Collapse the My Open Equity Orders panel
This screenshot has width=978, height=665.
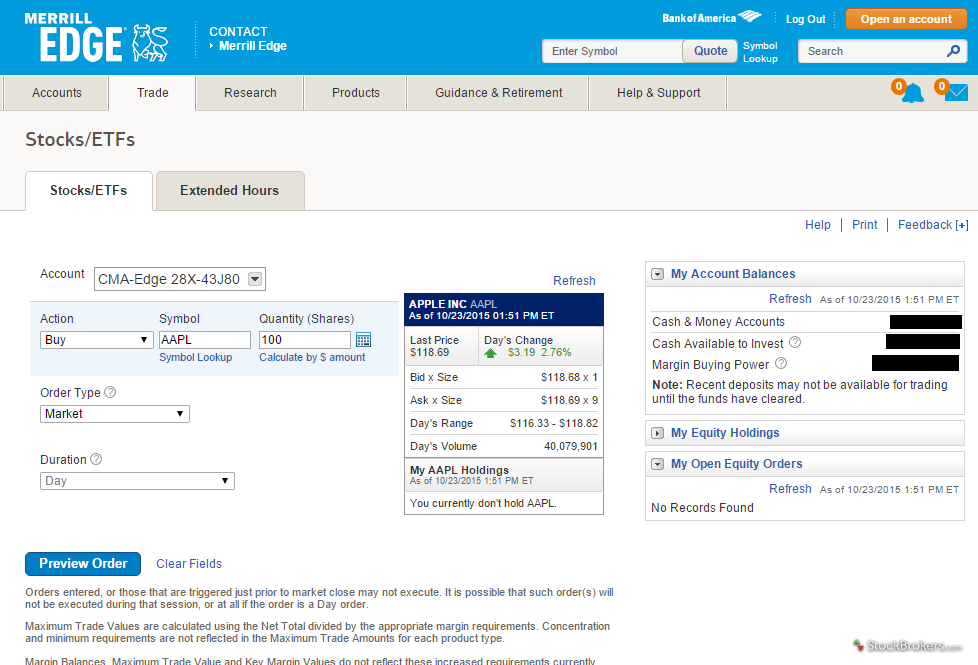(657, 464)
